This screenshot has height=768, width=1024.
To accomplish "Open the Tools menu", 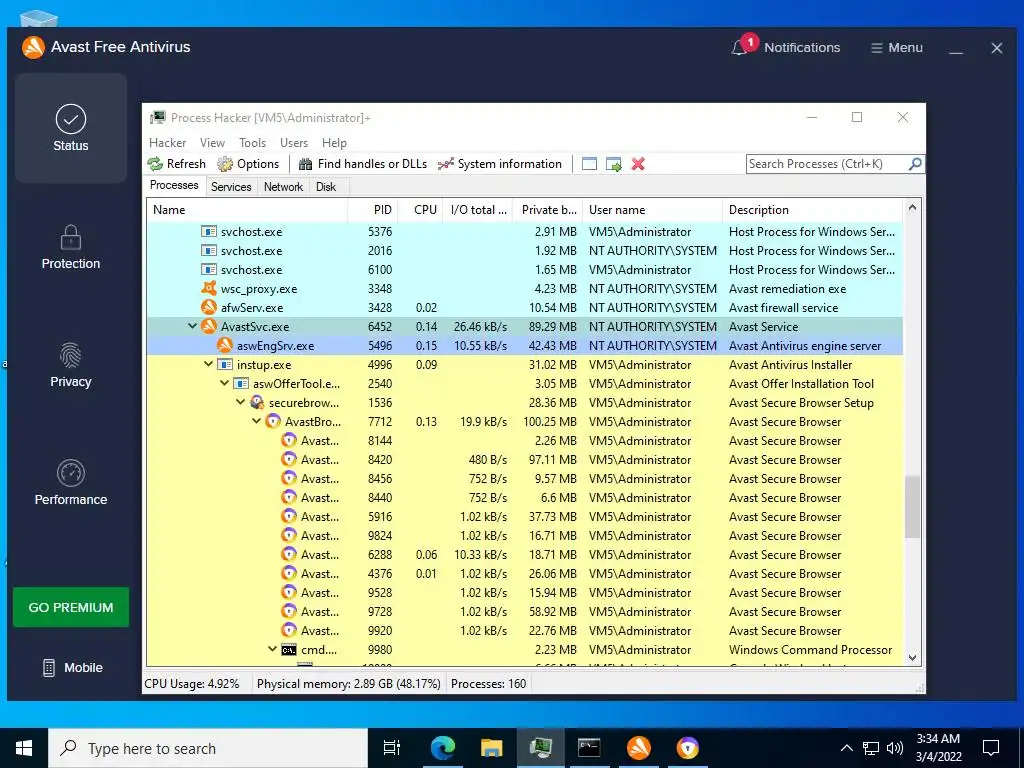I will click(252, 142).
